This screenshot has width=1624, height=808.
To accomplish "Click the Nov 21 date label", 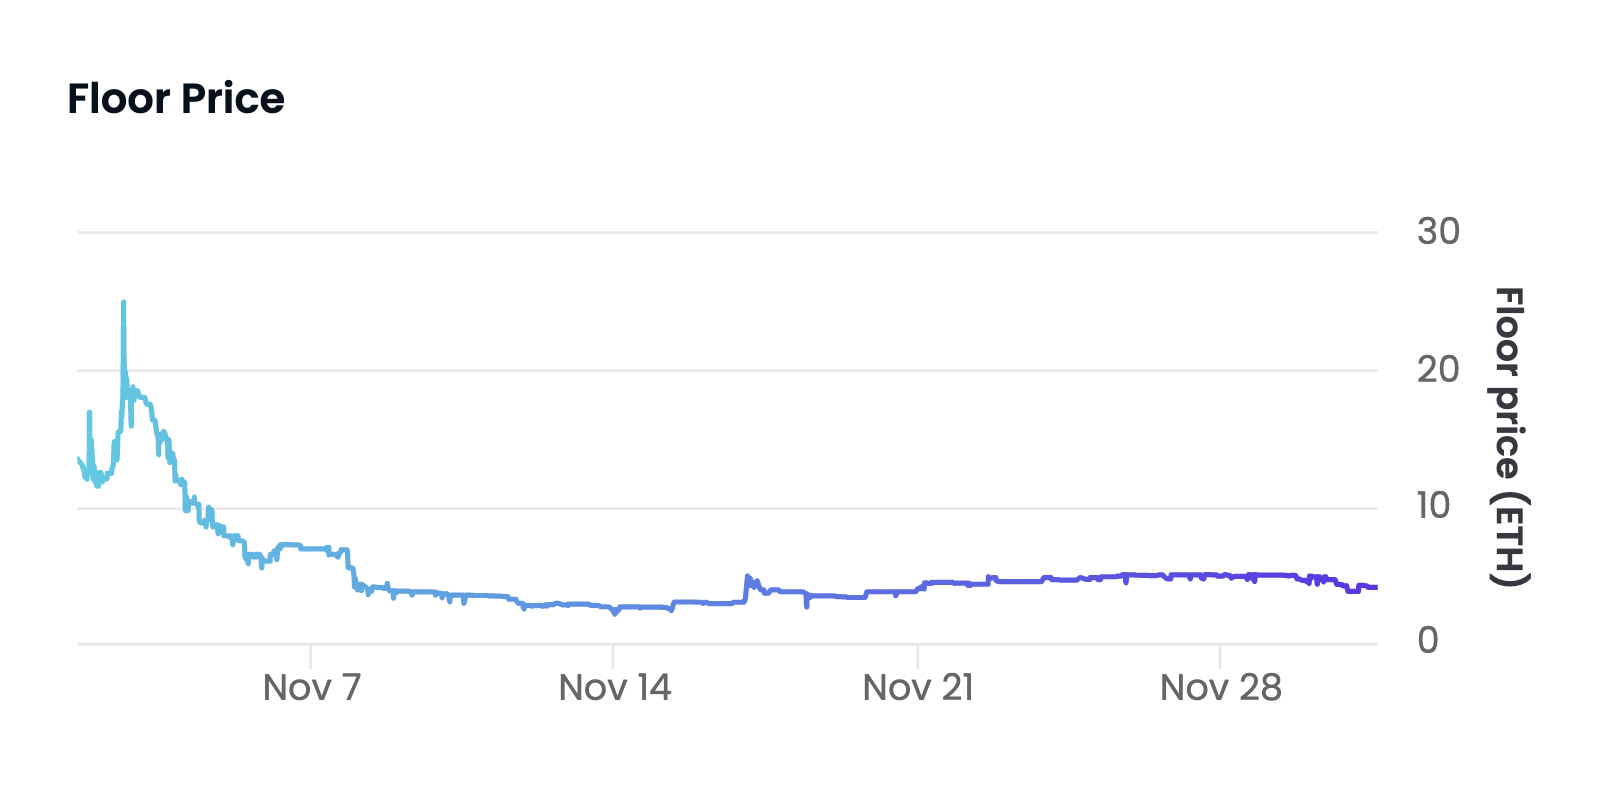I will tap(918, 688).
